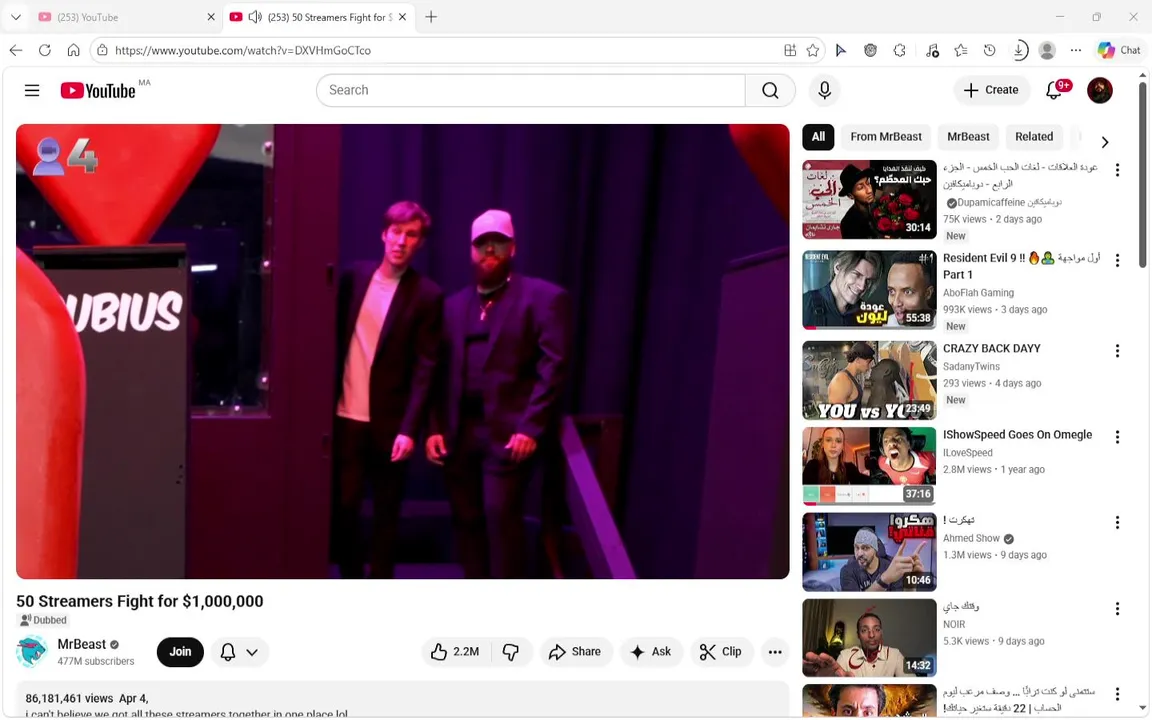Open more actions three-dot button below video
The width and height of the screenshot is (1152, 720).
(774, 652)
